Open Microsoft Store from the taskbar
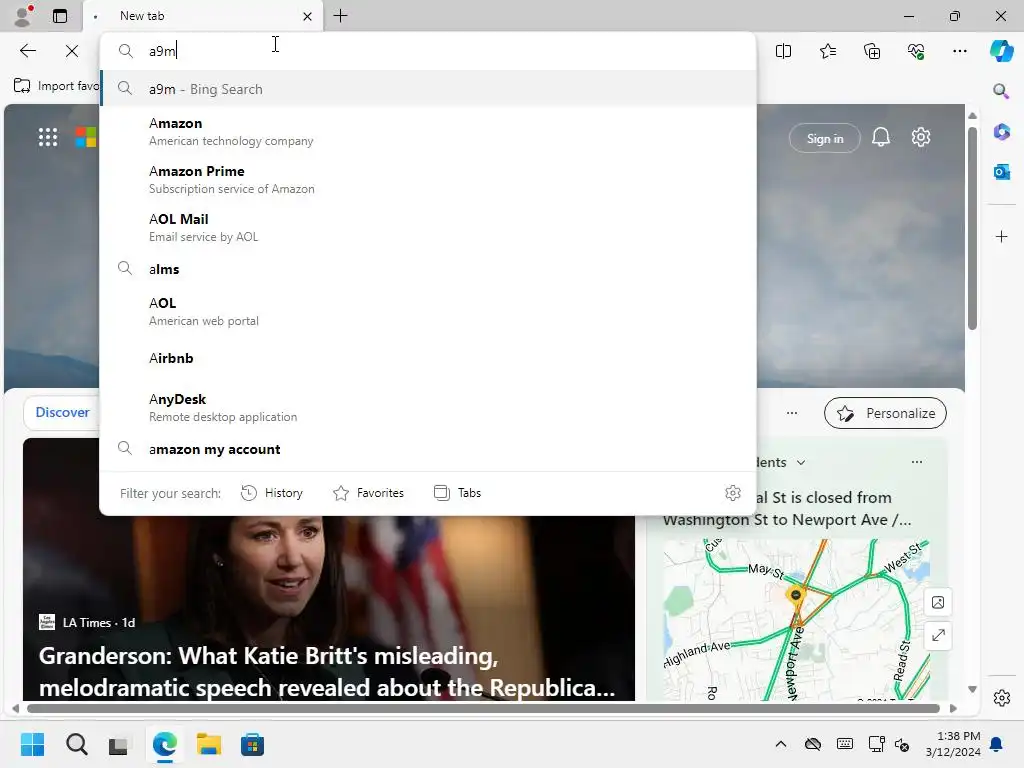The image size is (1024, 768). pyautogui.click(x=252, y=744)
